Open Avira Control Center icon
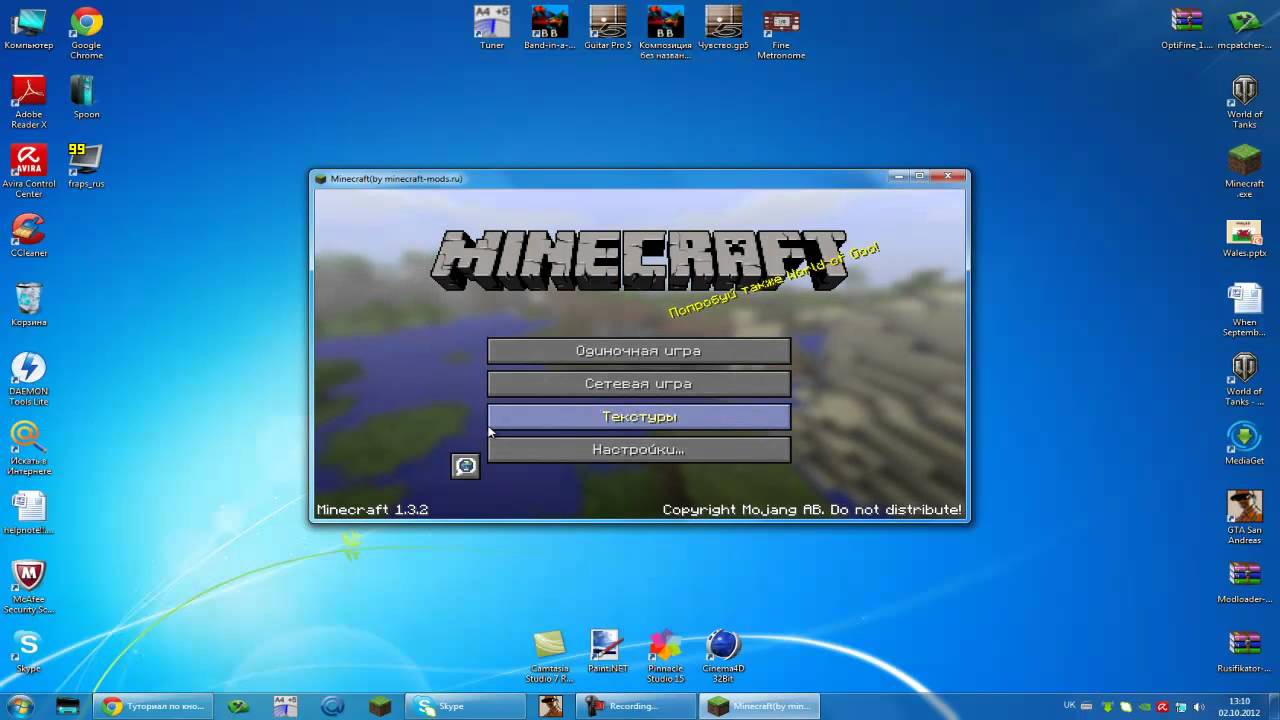 point(29,171)
